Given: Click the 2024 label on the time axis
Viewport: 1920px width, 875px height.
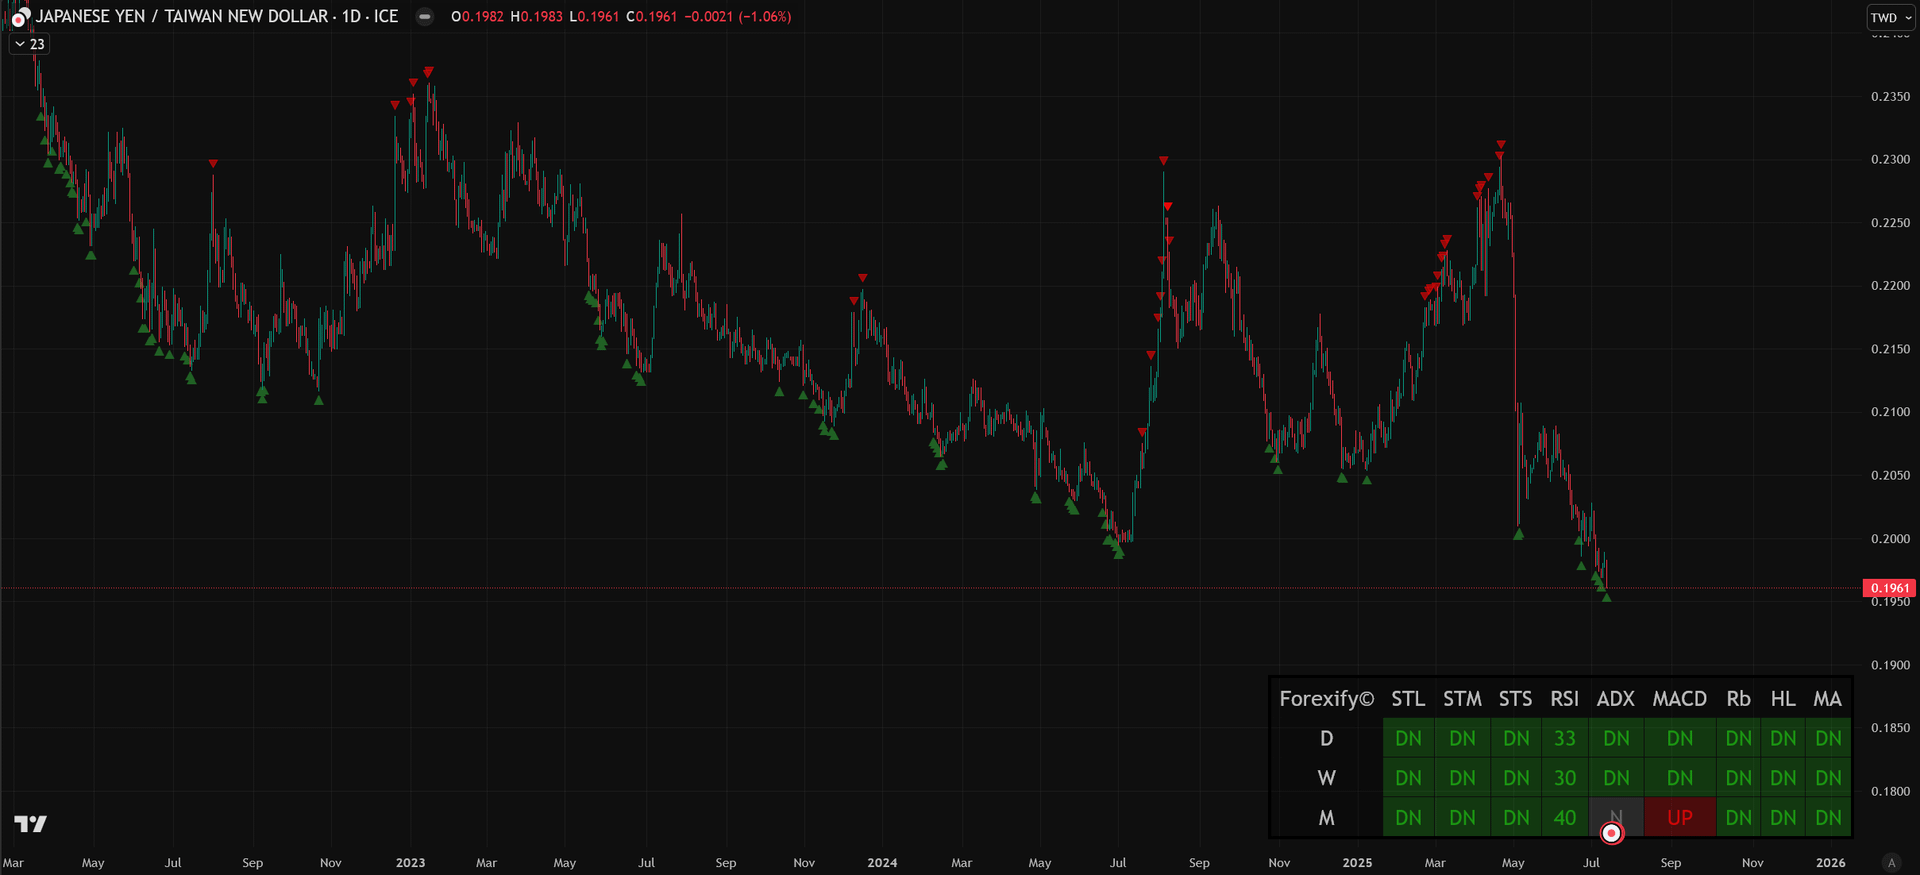Looking at the screenshot, I should 882,862.
